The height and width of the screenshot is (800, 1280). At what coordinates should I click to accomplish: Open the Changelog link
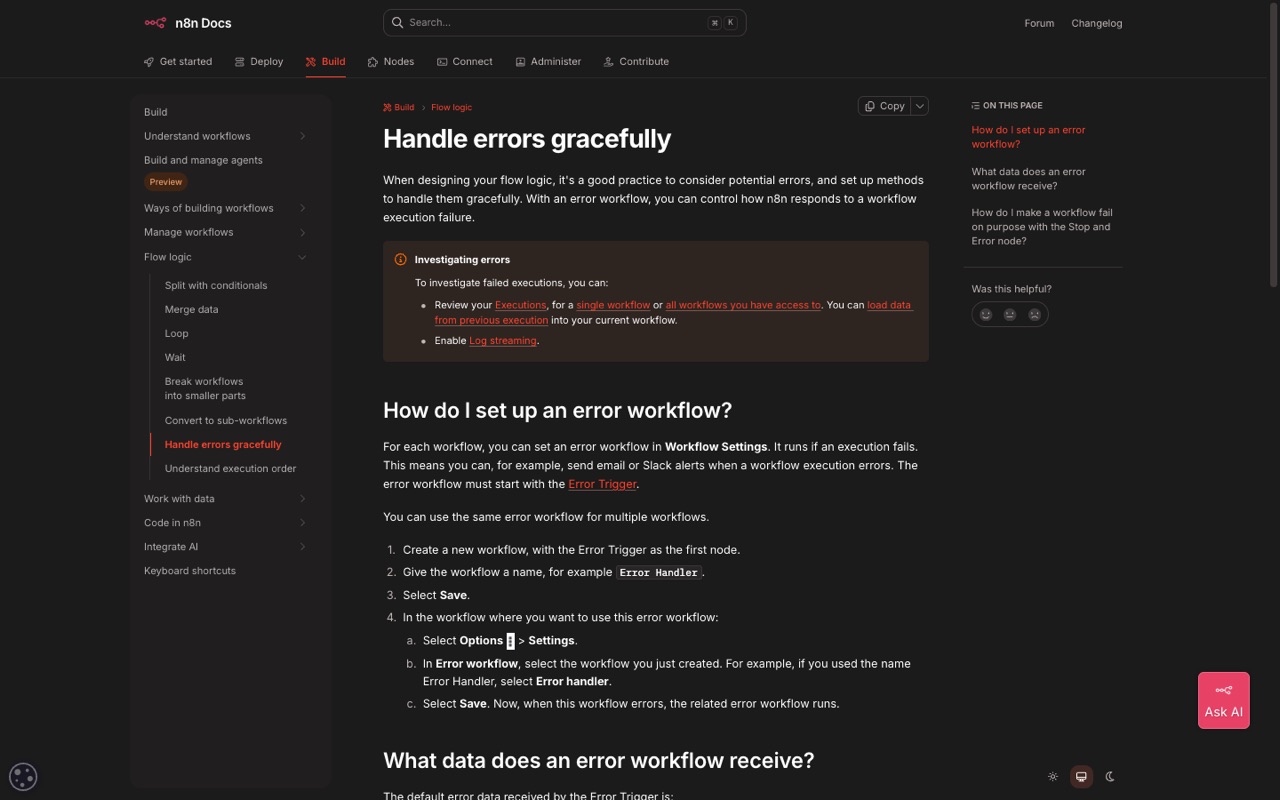pos(1097,23)
